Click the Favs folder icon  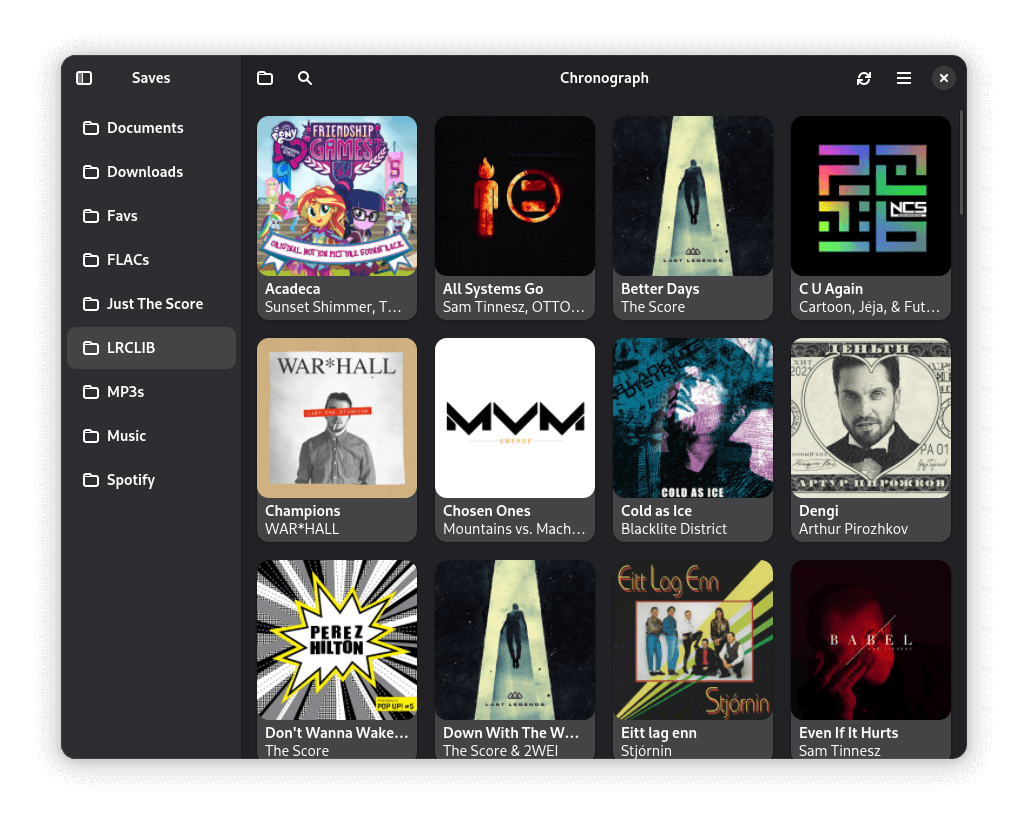(x=91, y=216)
